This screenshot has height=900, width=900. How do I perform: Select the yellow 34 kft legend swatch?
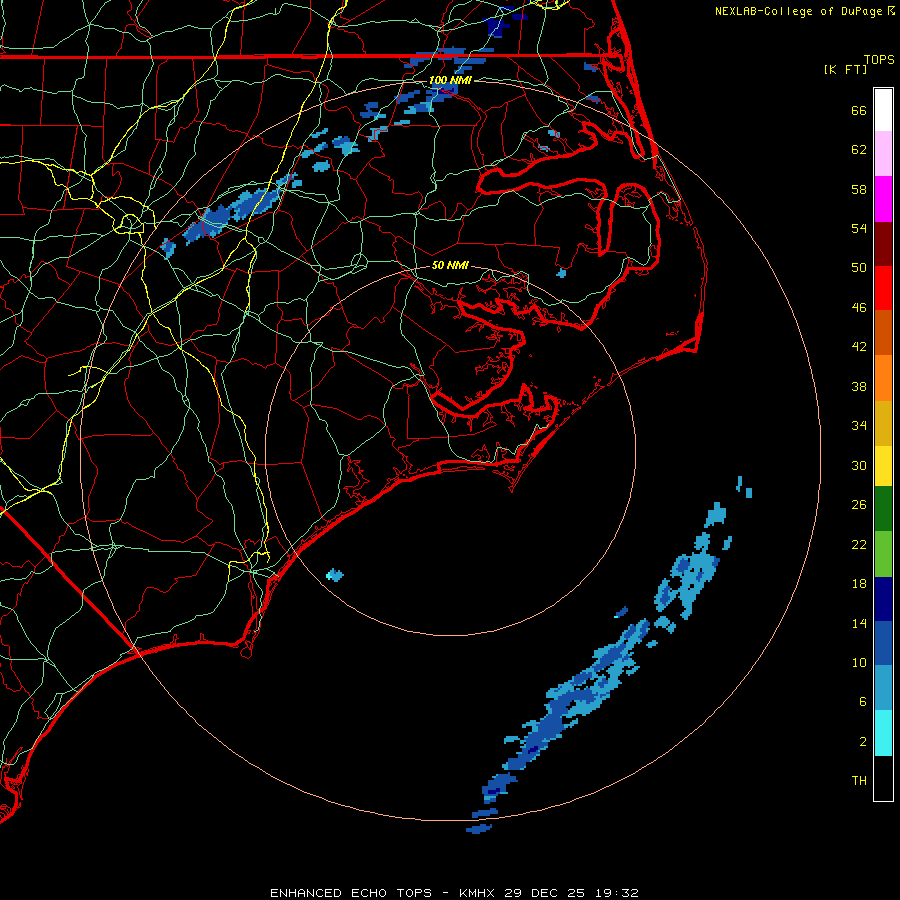coord(883,465)
